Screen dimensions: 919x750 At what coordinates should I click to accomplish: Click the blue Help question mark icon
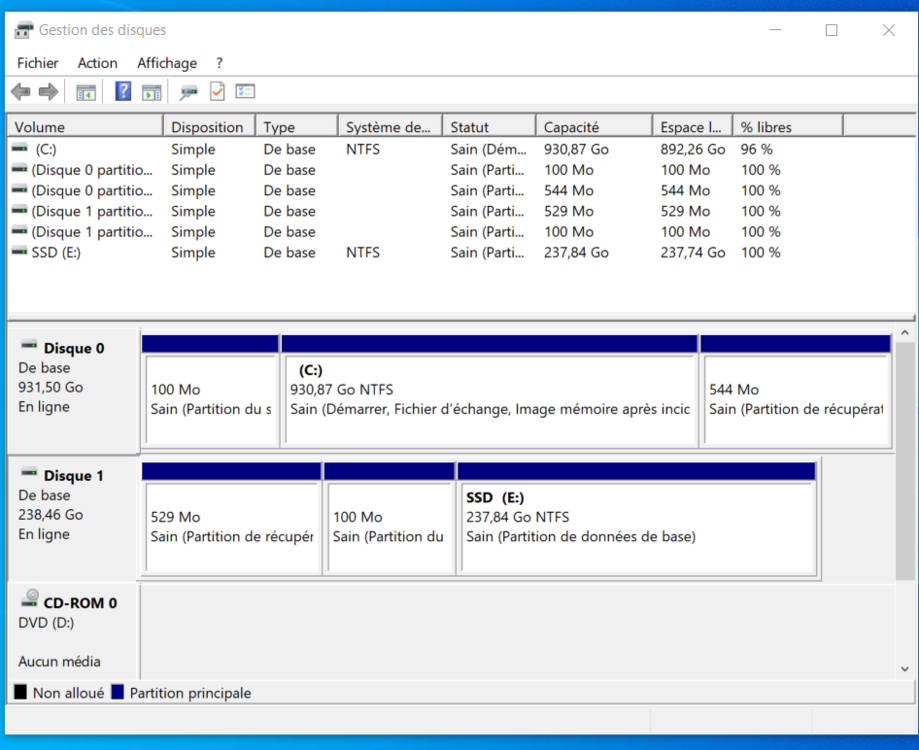123,92
